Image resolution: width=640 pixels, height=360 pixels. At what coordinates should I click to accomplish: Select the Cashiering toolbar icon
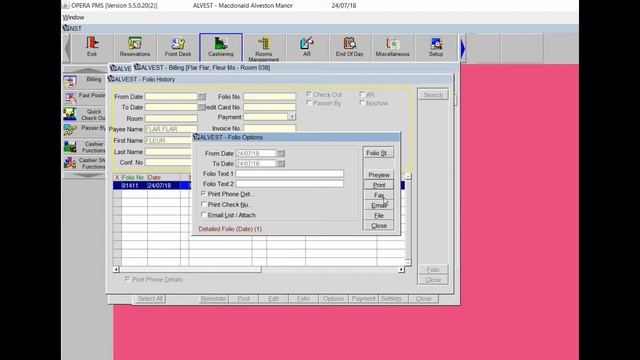coord(221,47)
